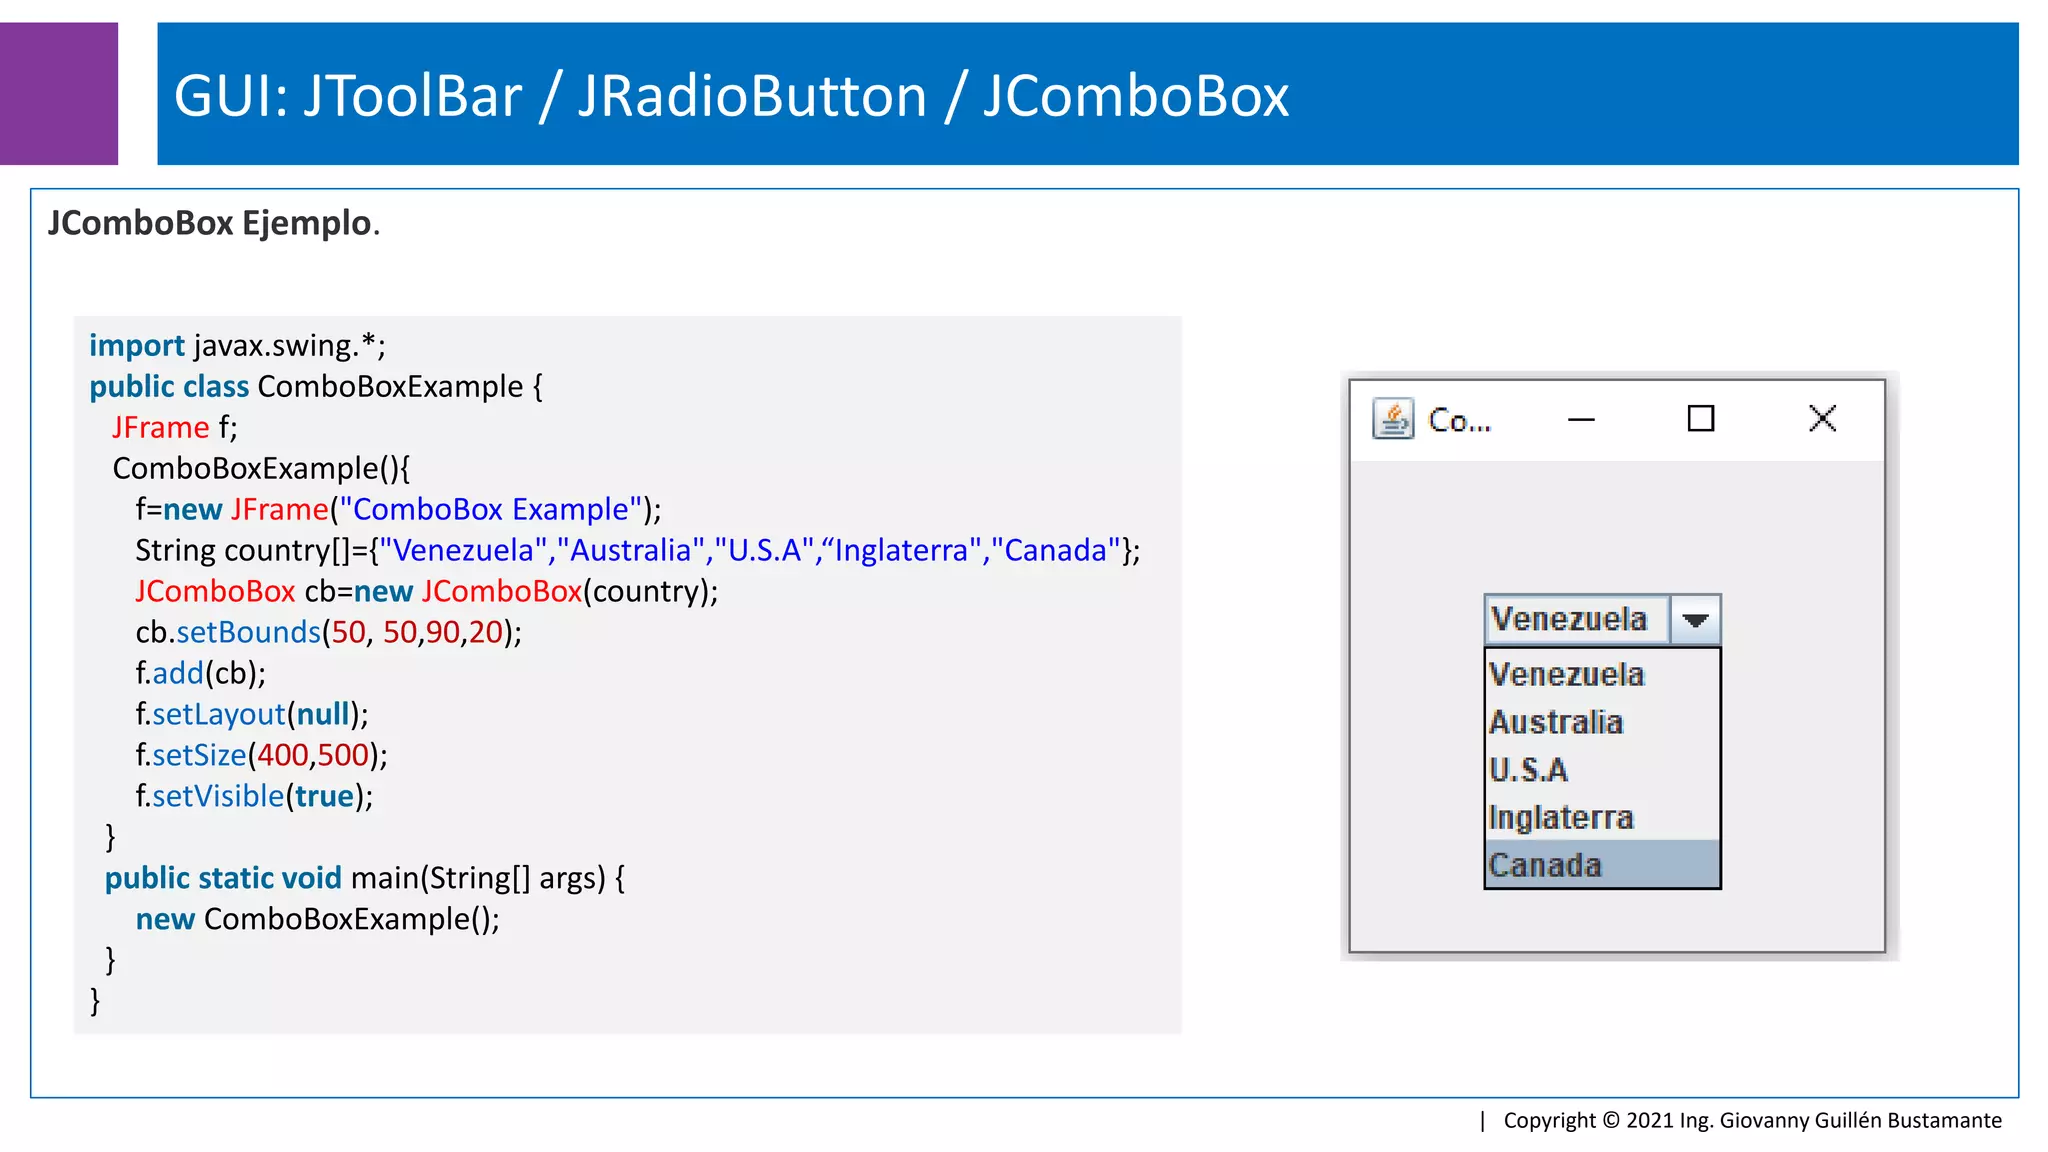Click the line "cb.setBounds(50, 50,90,20);"
The width and height of the screenshot is (2048, 1152).
[x=329, y=632]
